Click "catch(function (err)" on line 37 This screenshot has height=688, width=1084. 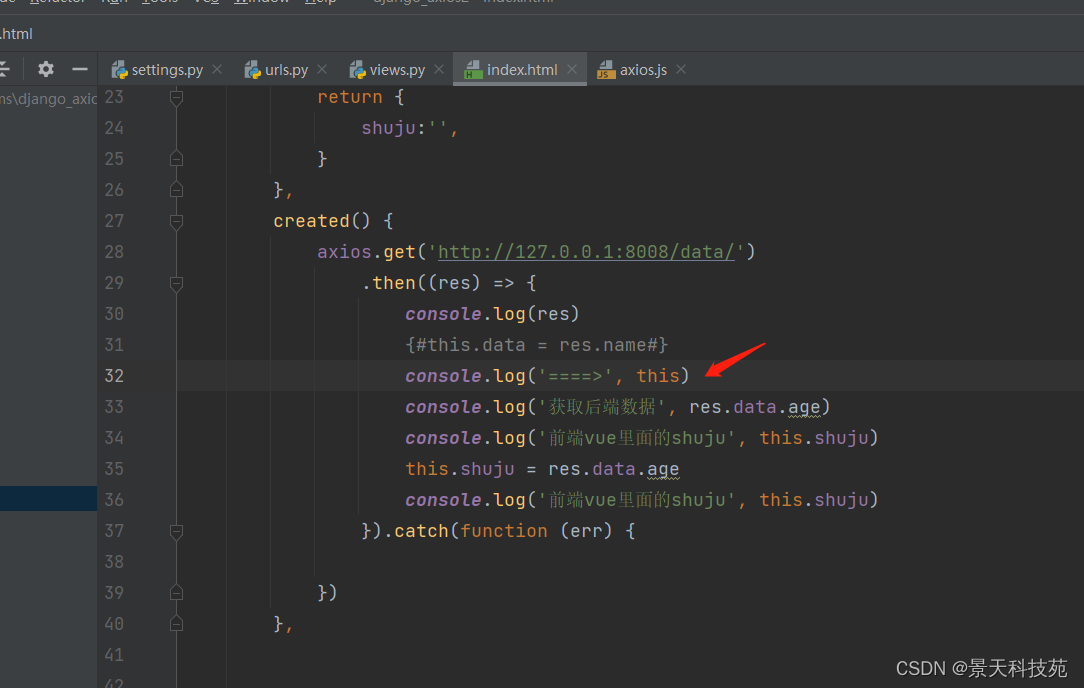point(503,531)
